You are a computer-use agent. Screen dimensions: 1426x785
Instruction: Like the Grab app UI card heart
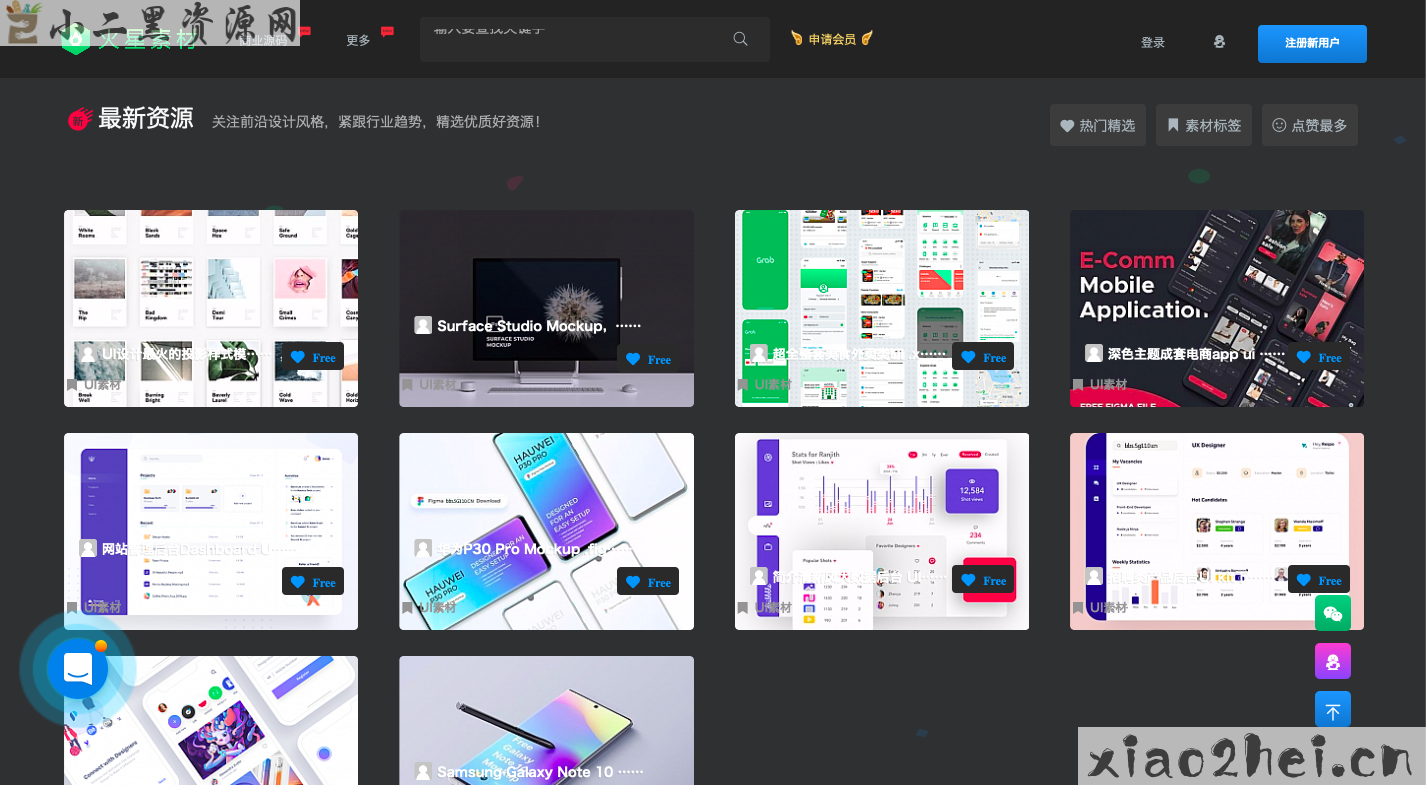tap(968, 357)
